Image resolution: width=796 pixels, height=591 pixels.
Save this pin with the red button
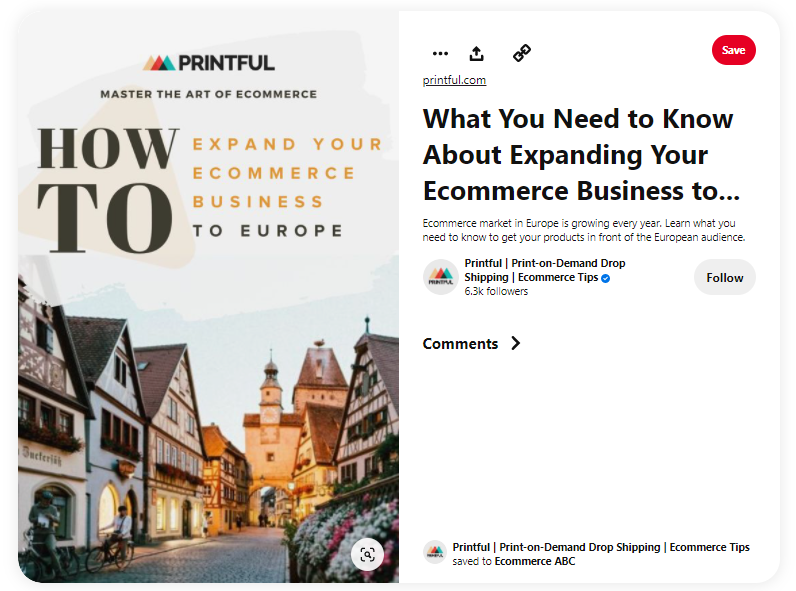[733, 50]
